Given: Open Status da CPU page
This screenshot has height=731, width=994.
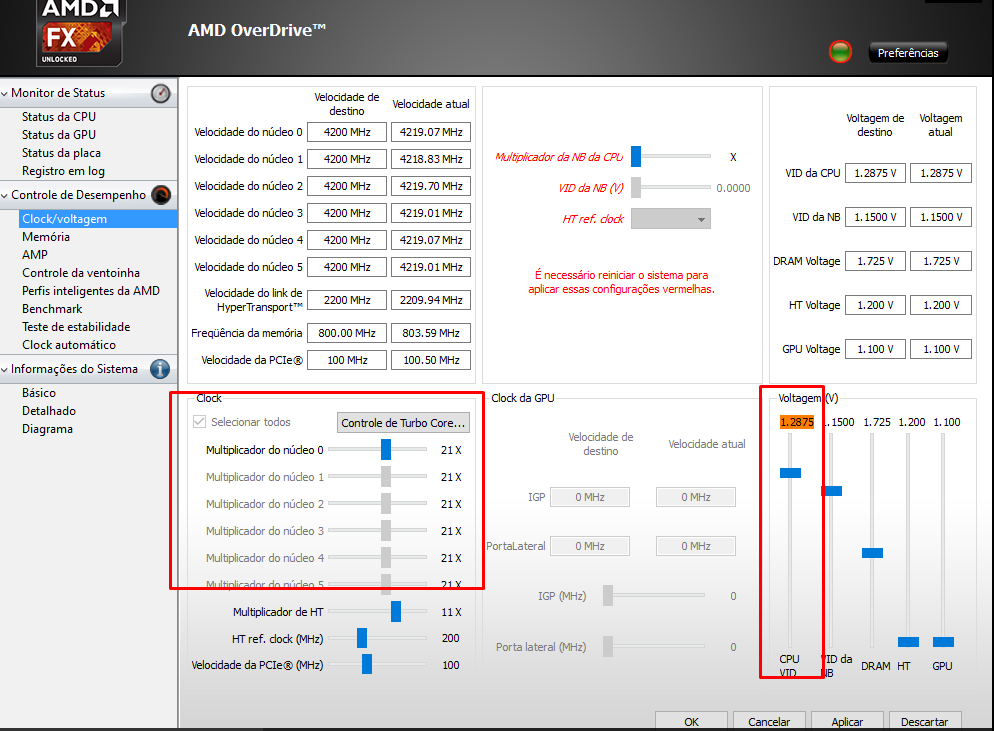Looking at the screenshot, I should click(x=59, y=117).
